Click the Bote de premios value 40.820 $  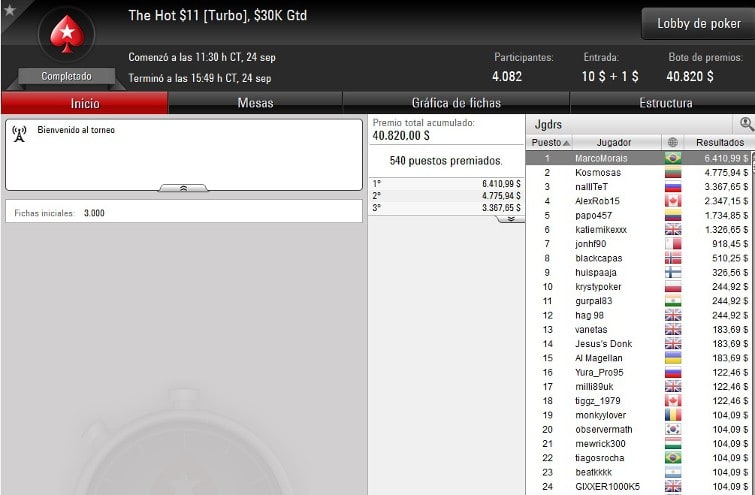(x=690, y=76)
